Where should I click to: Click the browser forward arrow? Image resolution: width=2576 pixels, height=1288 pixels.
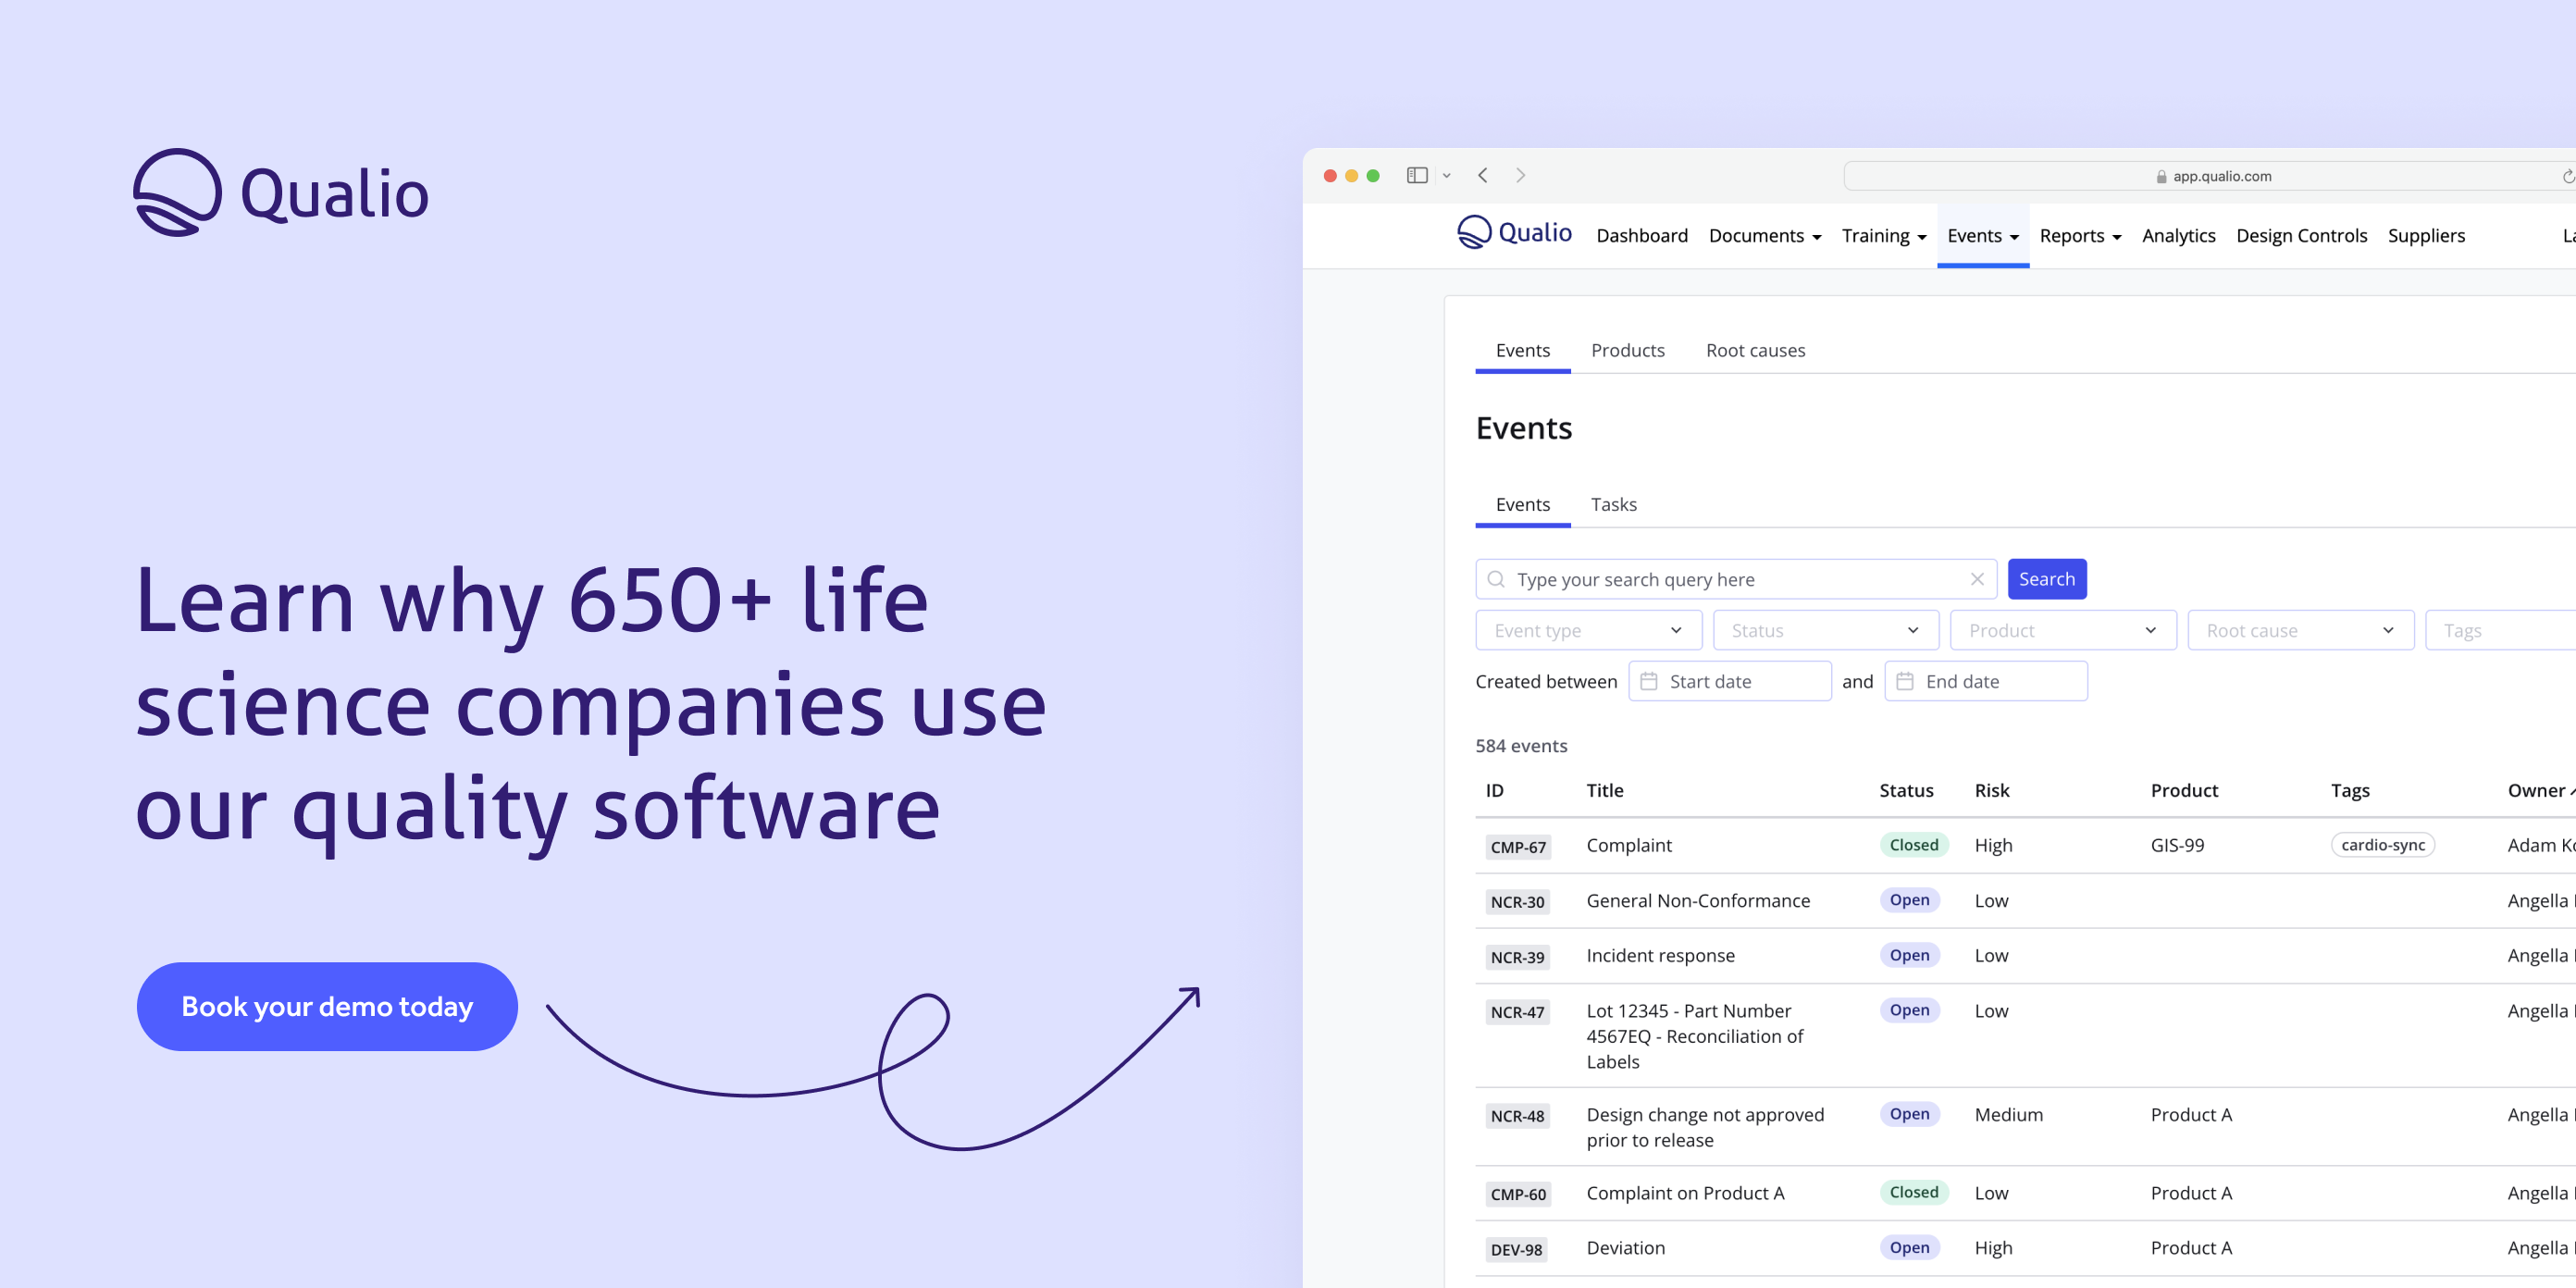click(x=1520, y=175)
